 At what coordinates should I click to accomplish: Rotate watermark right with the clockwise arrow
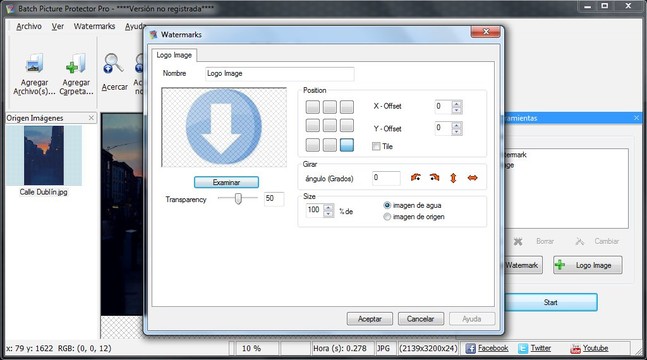click(x=434, y=178)
